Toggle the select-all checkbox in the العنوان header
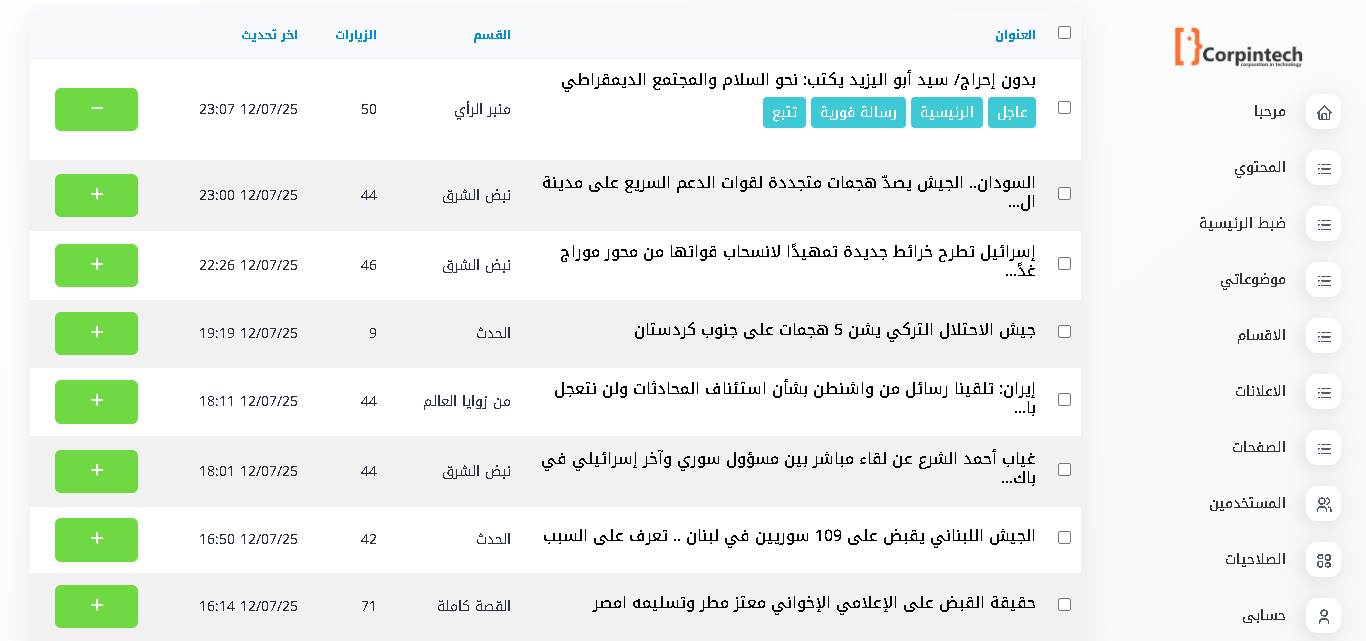1366x641 pixels. (1065, 31)
